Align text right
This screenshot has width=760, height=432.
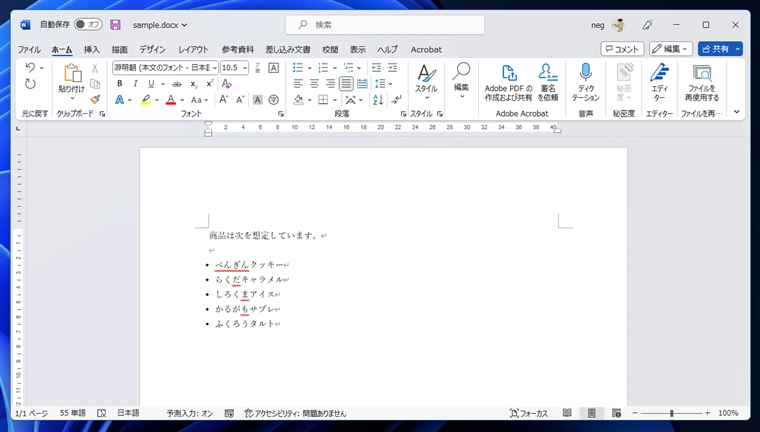tap(330, 84)
